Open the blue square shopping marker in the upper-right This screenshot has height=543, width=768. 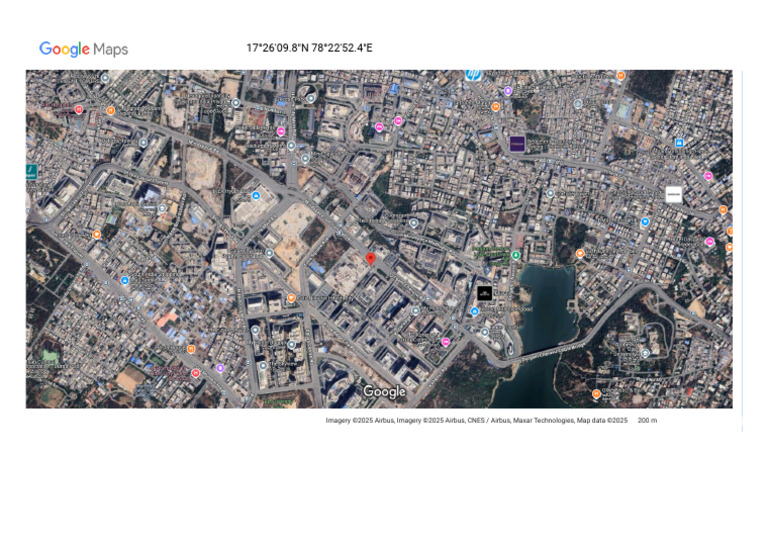click(679, 143)
